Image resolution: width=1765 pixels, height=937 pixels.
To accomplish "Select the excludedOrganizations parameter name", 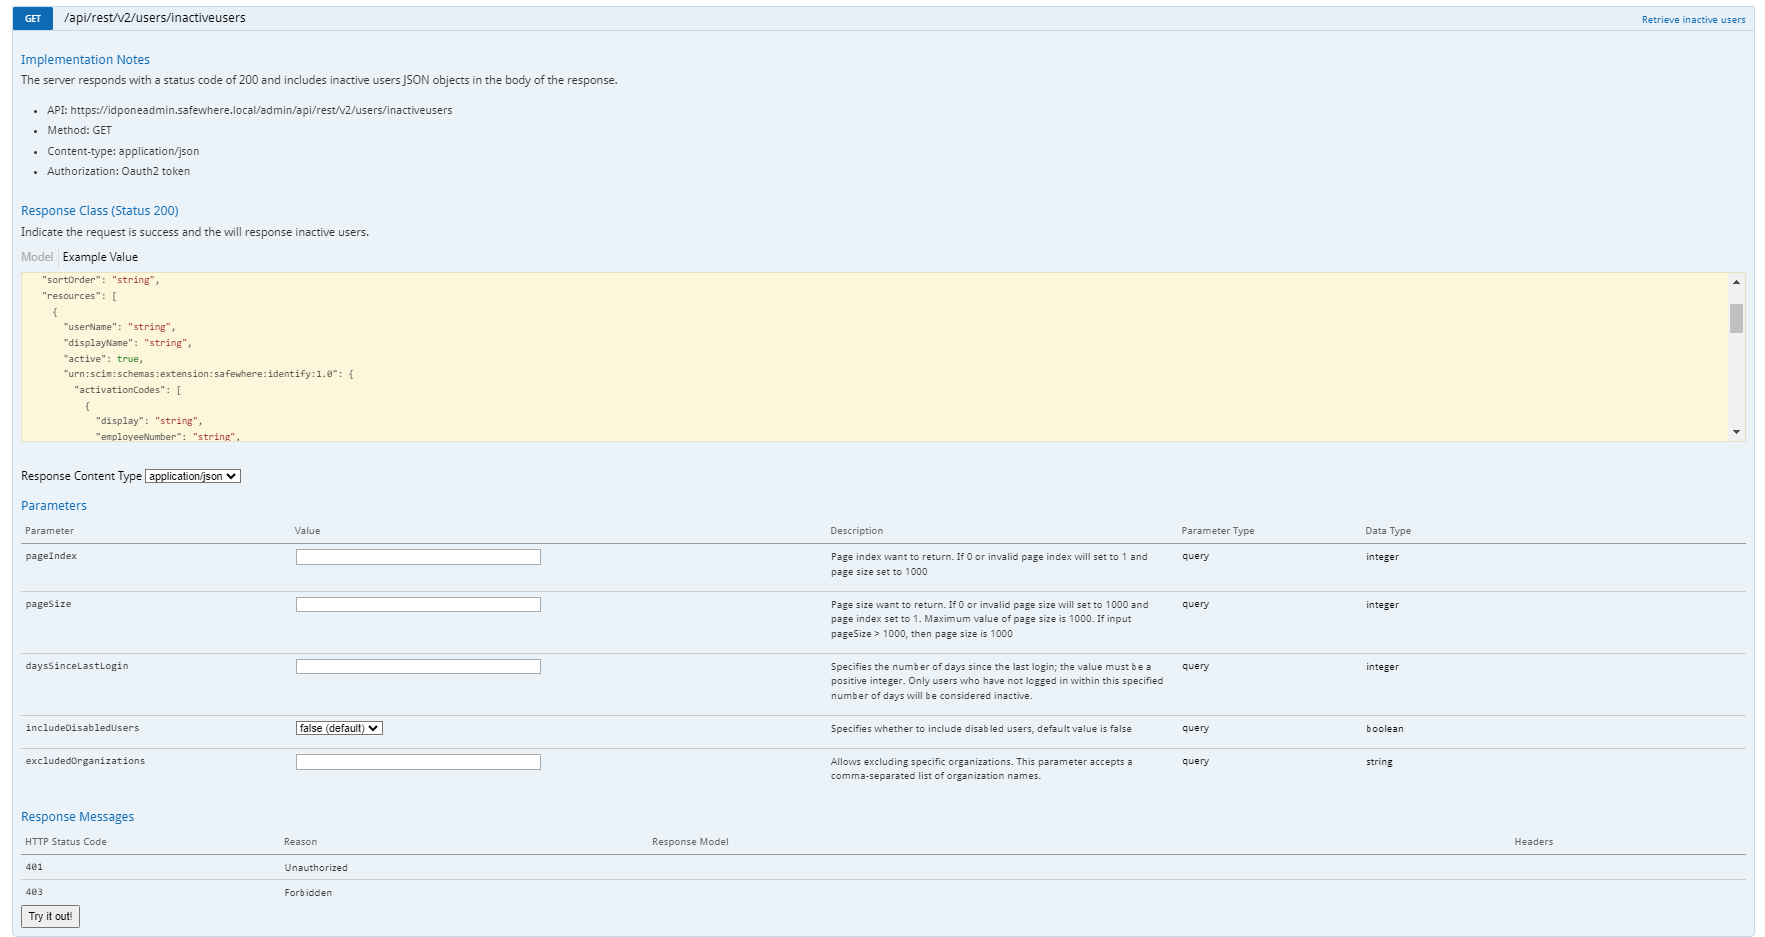I will [x=85, y=761].
